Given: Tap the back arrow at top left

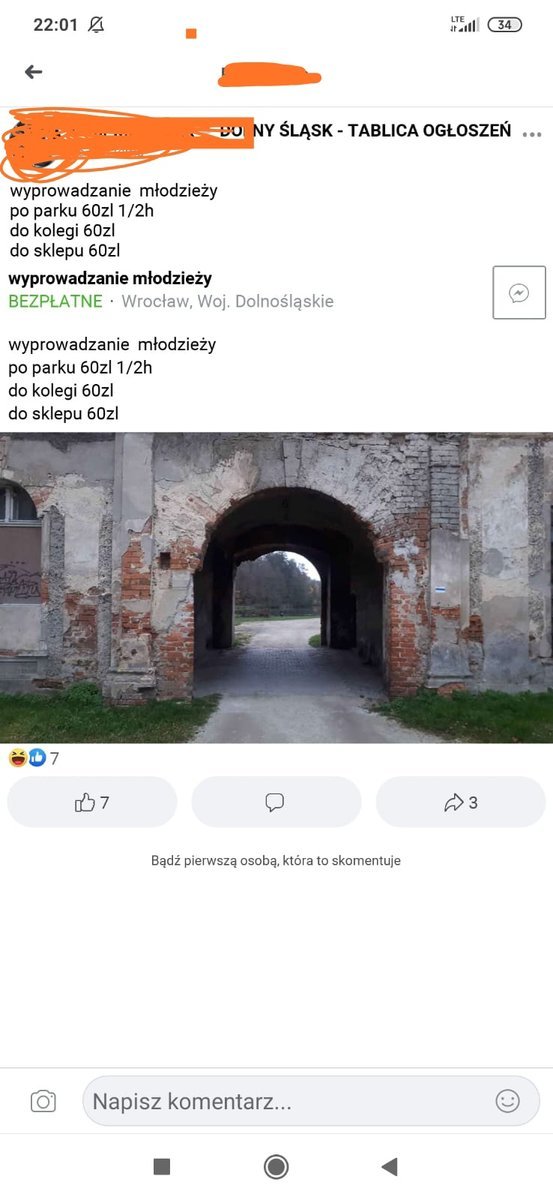Looking at the screenshot, I should pyautogui.click(x=34, y=72).
